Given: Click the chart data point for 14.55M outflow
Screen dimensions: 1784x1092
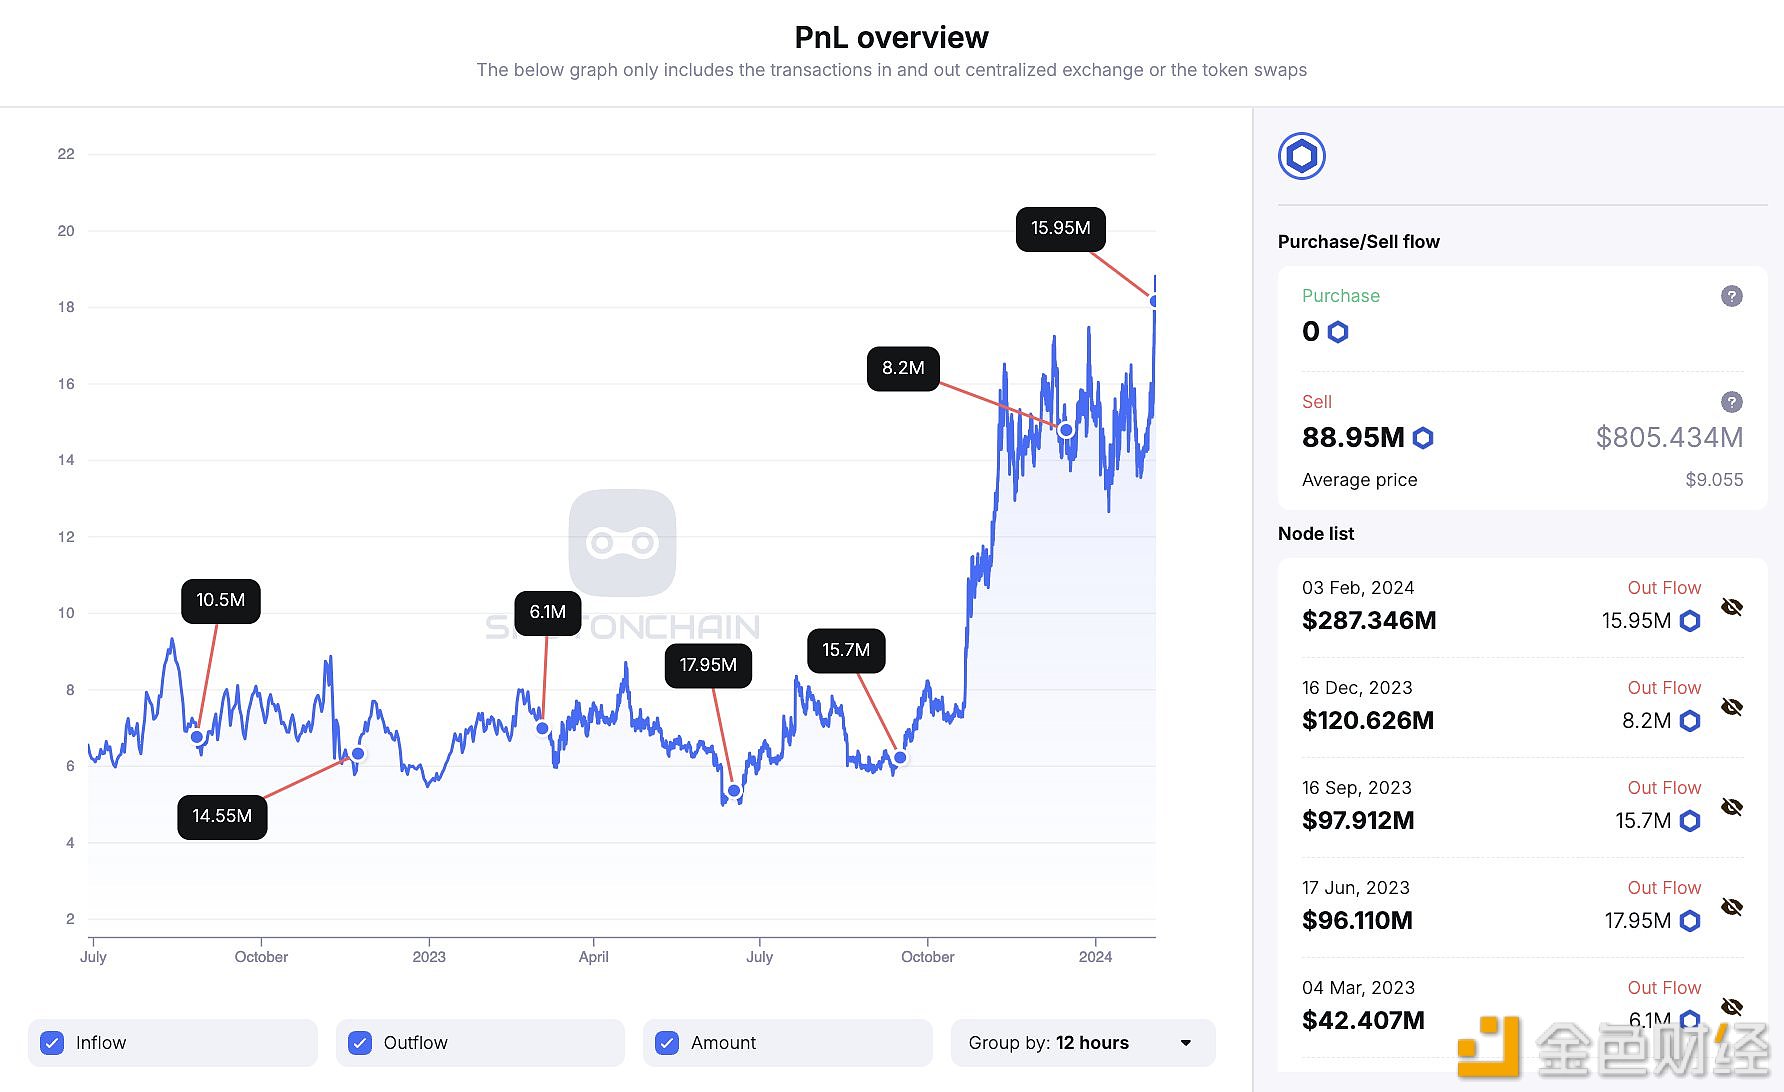Looking at the screenshot, I should [358, 754].
